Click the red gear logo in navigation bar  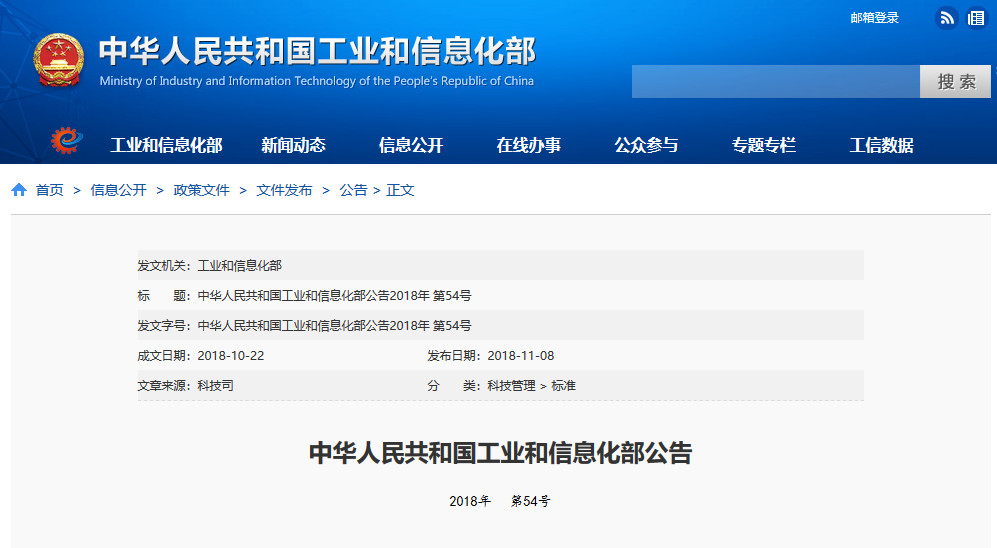pos(67,140)
